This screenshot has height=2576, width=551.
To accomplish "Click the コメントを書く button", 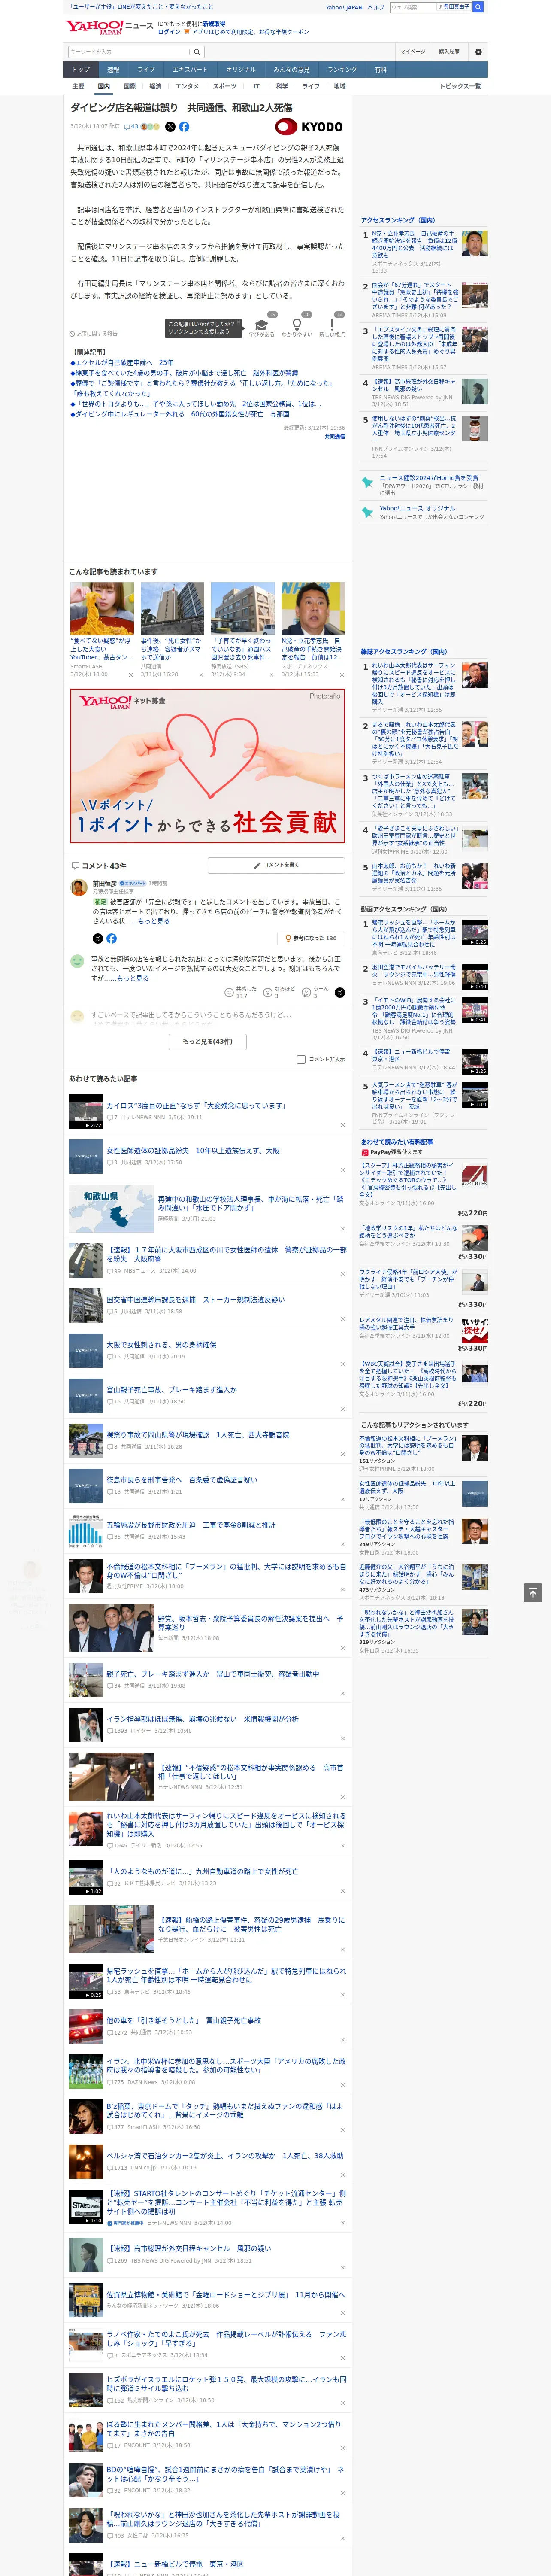I will (276, 865).
